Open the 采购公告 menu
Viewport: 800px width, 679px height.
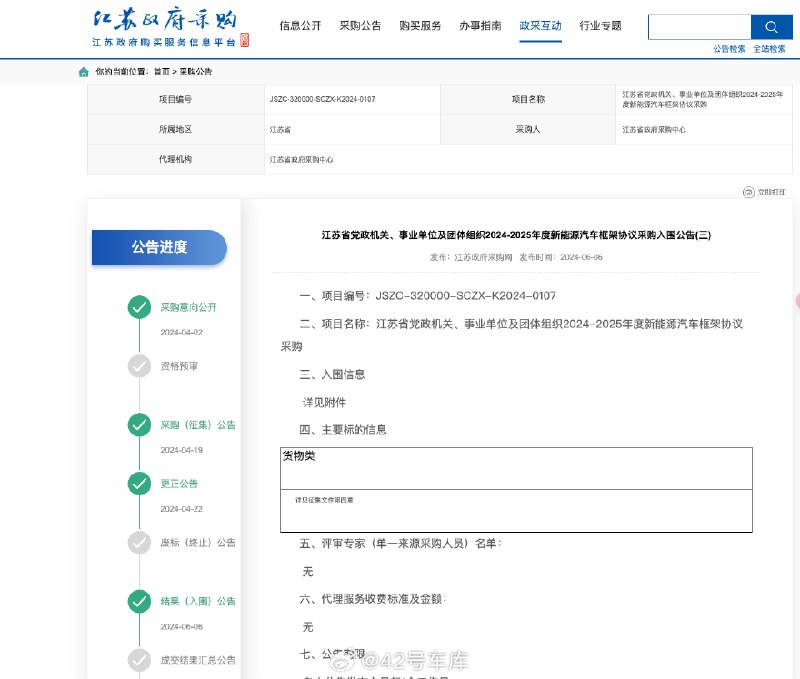(360, 26)
